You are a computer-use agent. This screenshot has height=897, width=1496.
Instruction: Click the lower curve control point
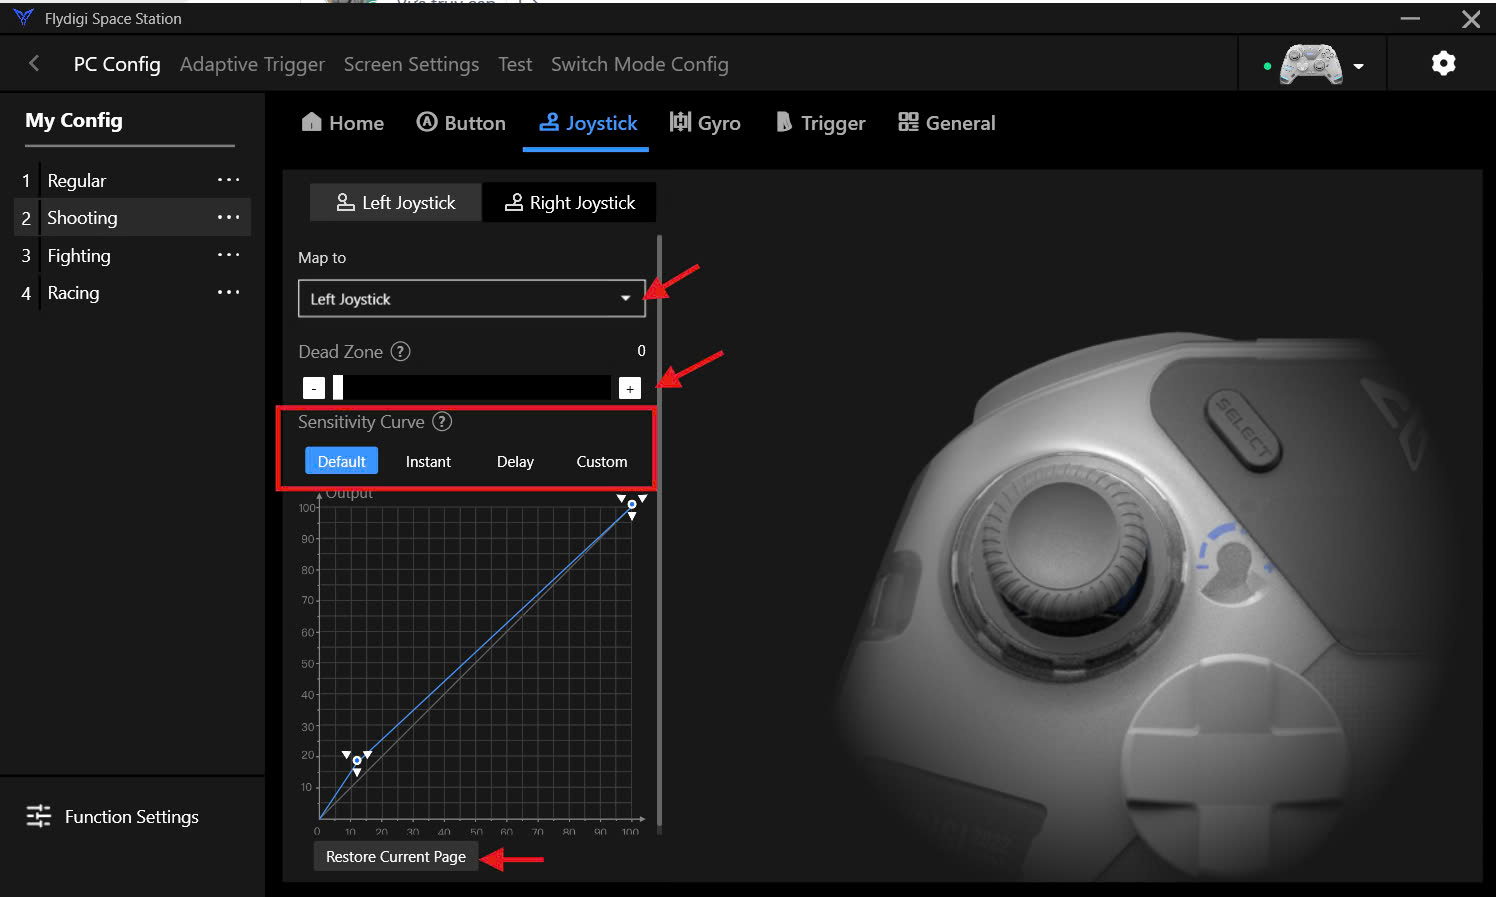[357, 761]
